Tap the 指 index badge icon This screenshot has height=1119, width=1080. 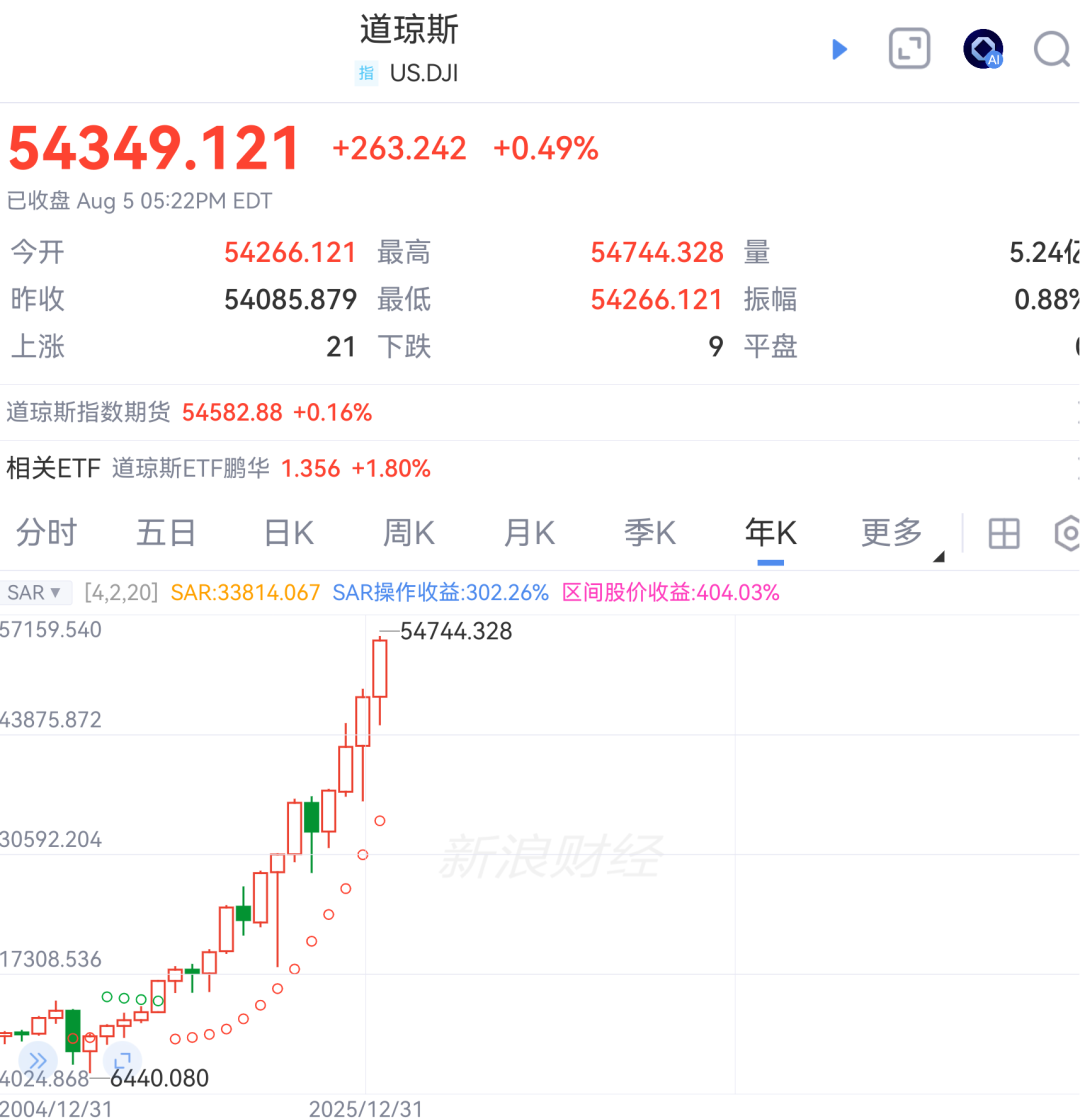coord(366,73)
